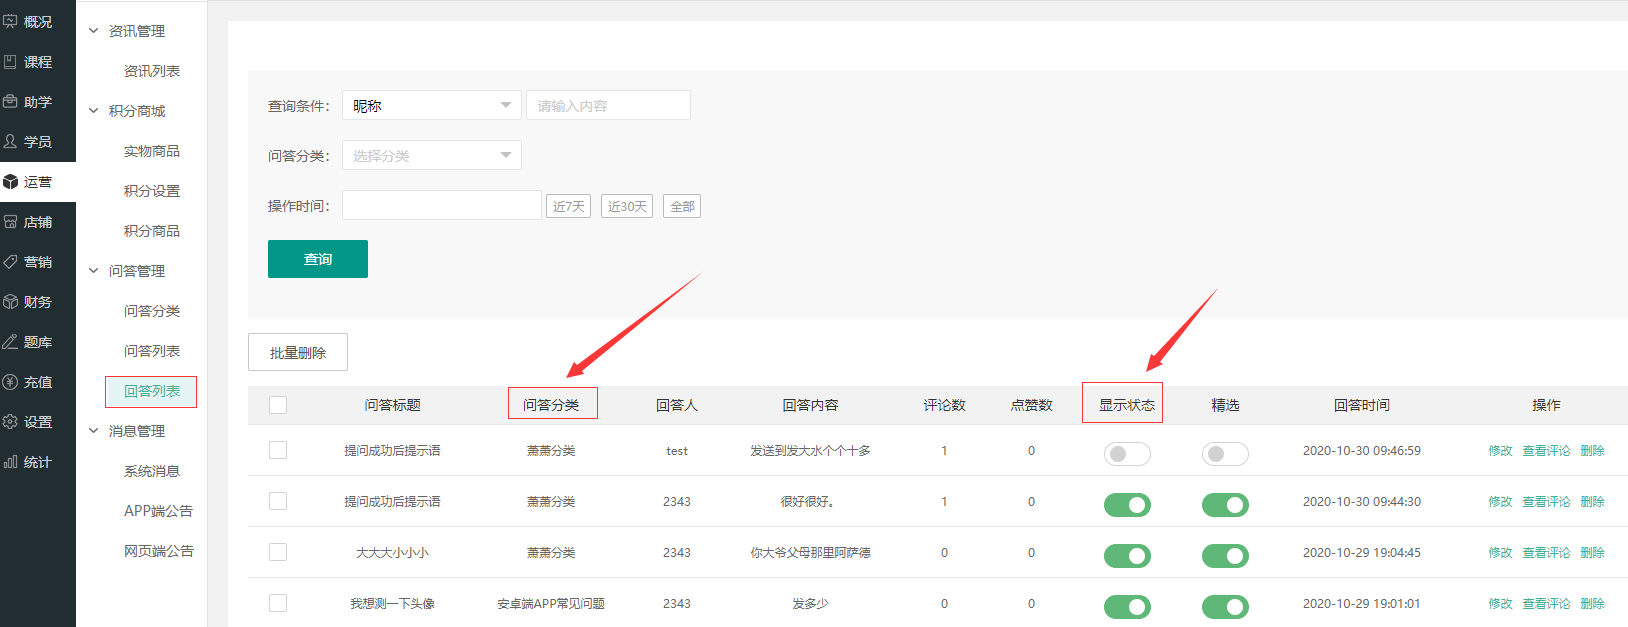Go to 积分设置 submenu
This screenshot has width=1628, height=627.
click(152, 191)
